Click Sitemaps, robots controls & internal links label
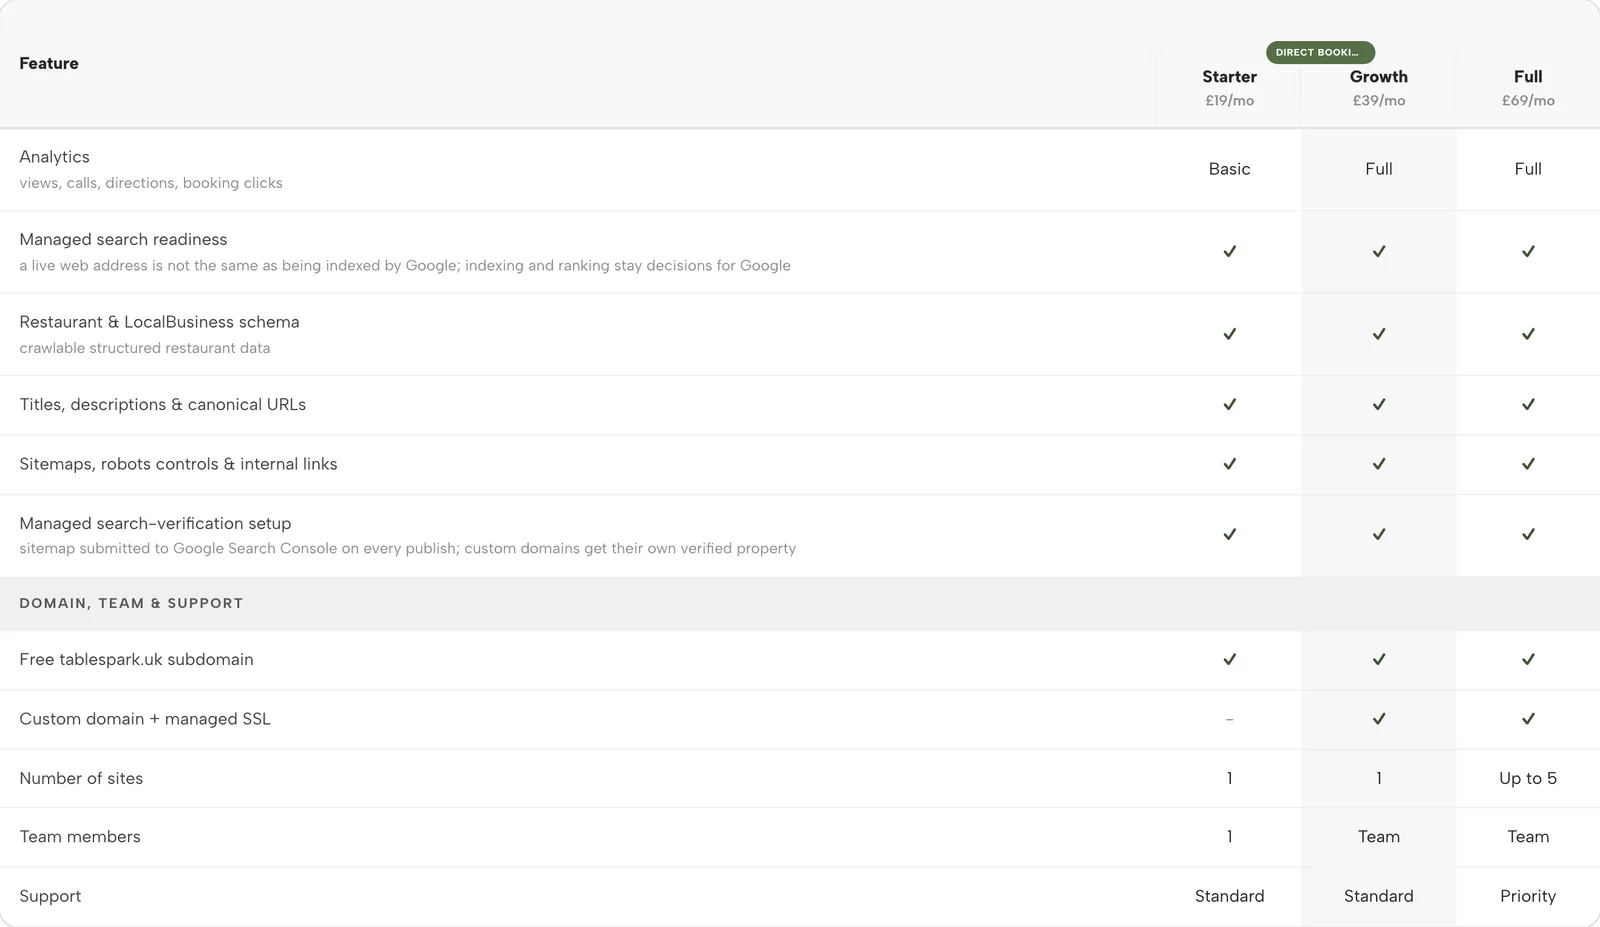The height and width of the screenshot is (927, 1600). click(x=178, y=464)
